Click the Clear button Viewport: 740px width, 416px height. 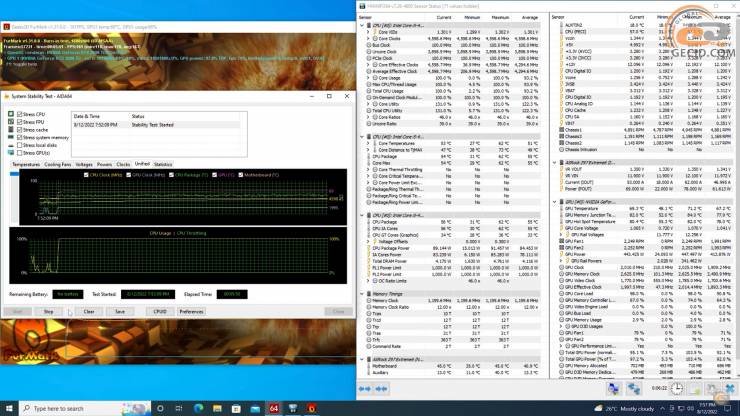[x=89, y=312]
